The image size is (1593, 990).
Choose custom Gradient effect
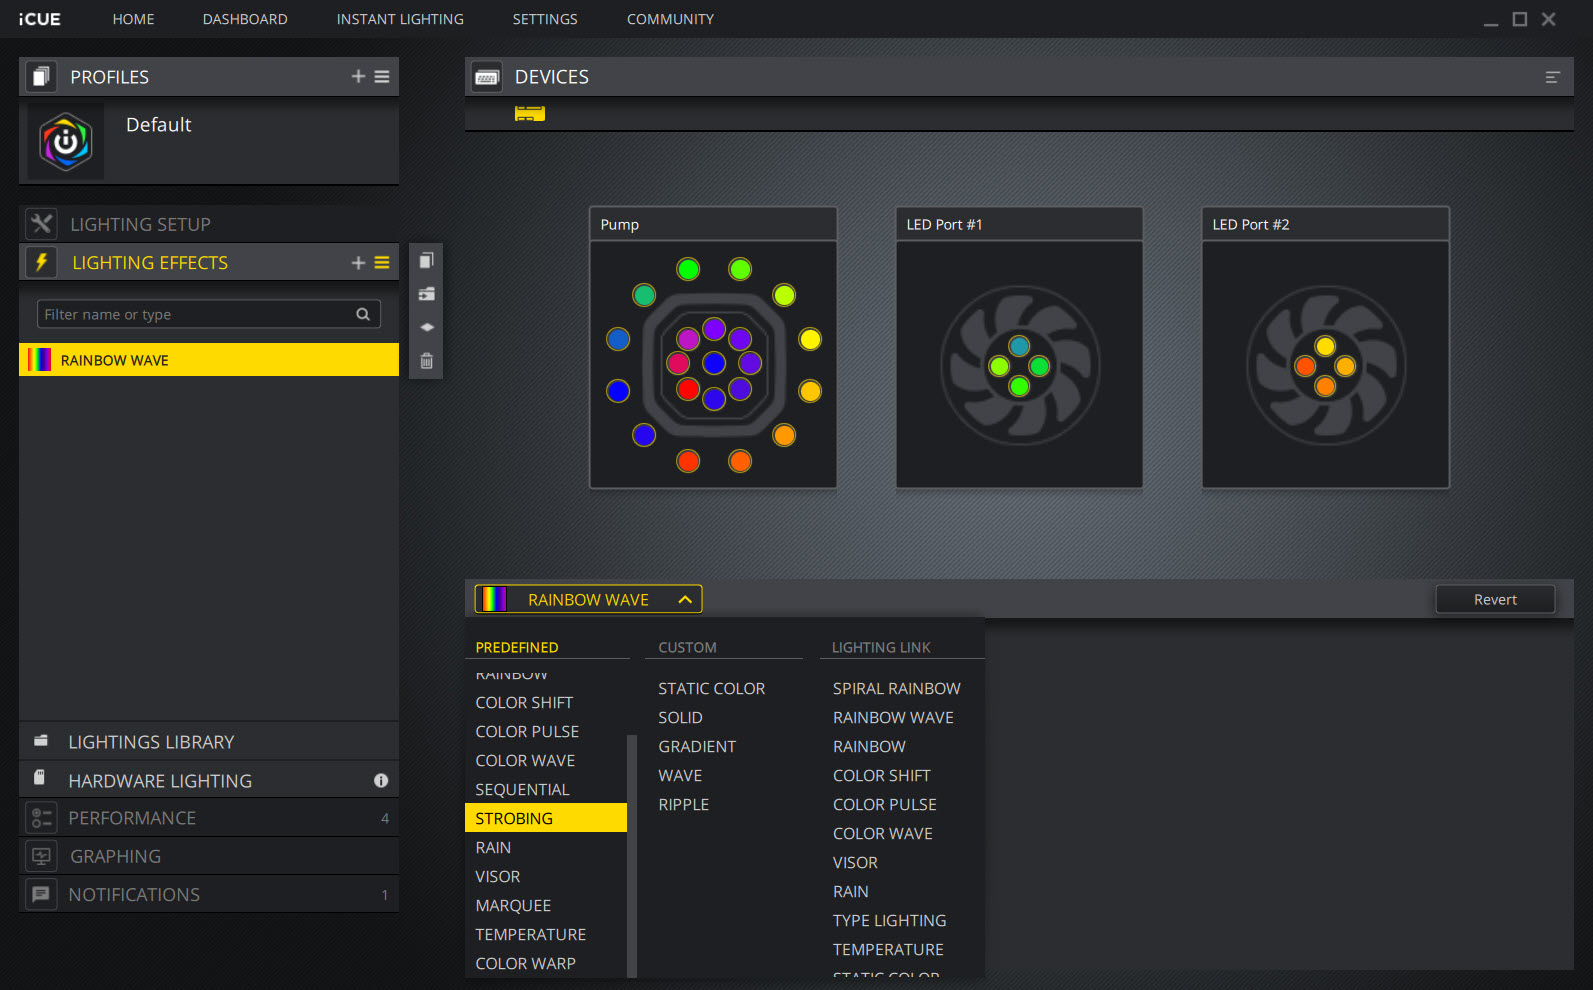(x=697, y=746)
